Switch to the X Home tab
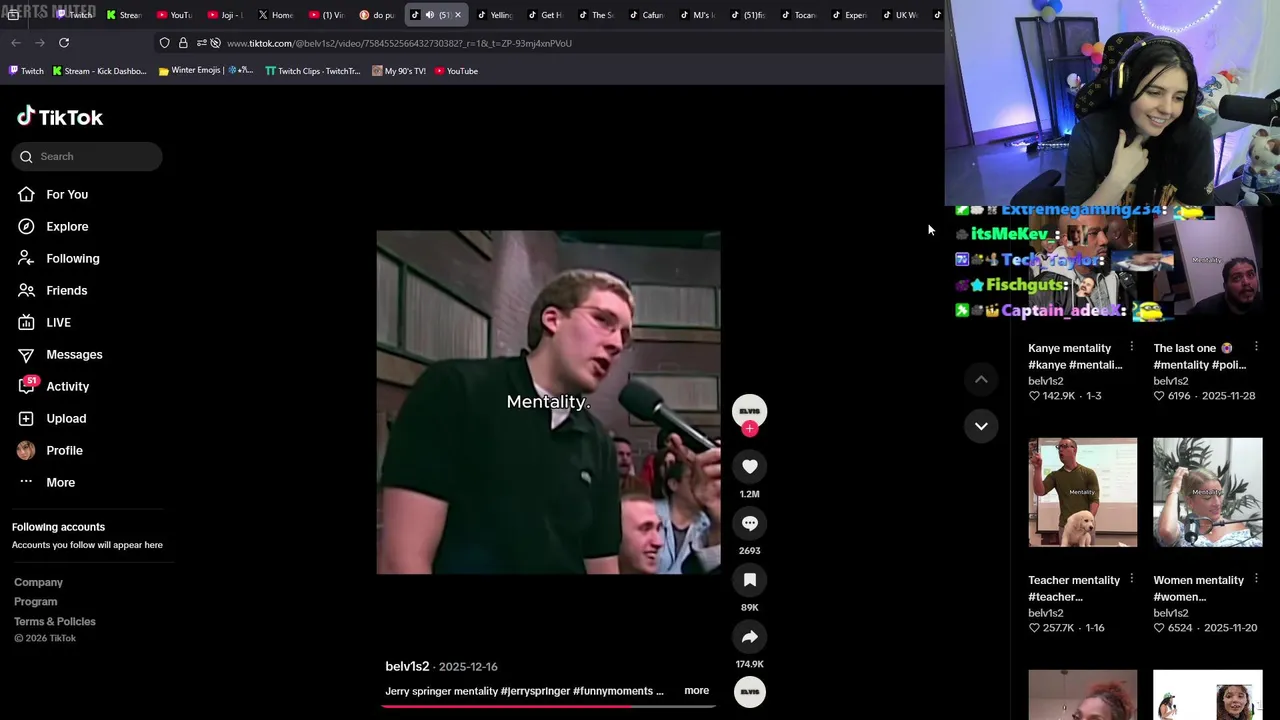1280x720 pixels. 276,15
